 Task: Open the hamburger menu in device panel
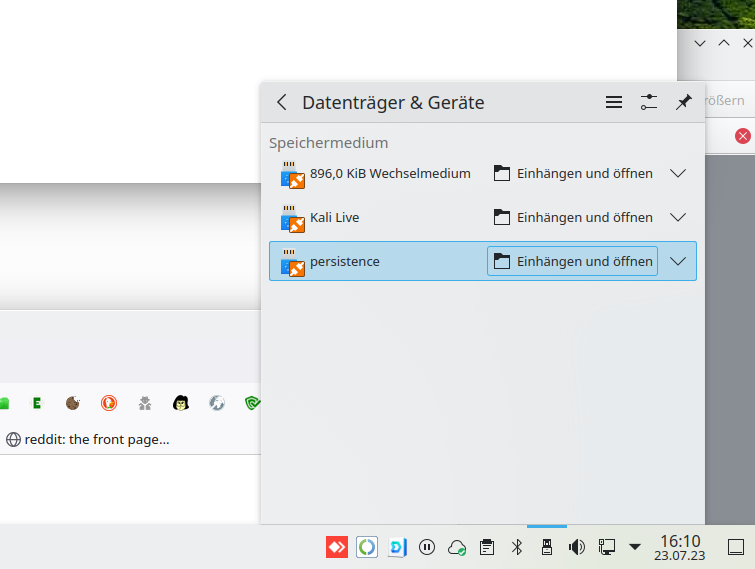[x=614, y=102]
